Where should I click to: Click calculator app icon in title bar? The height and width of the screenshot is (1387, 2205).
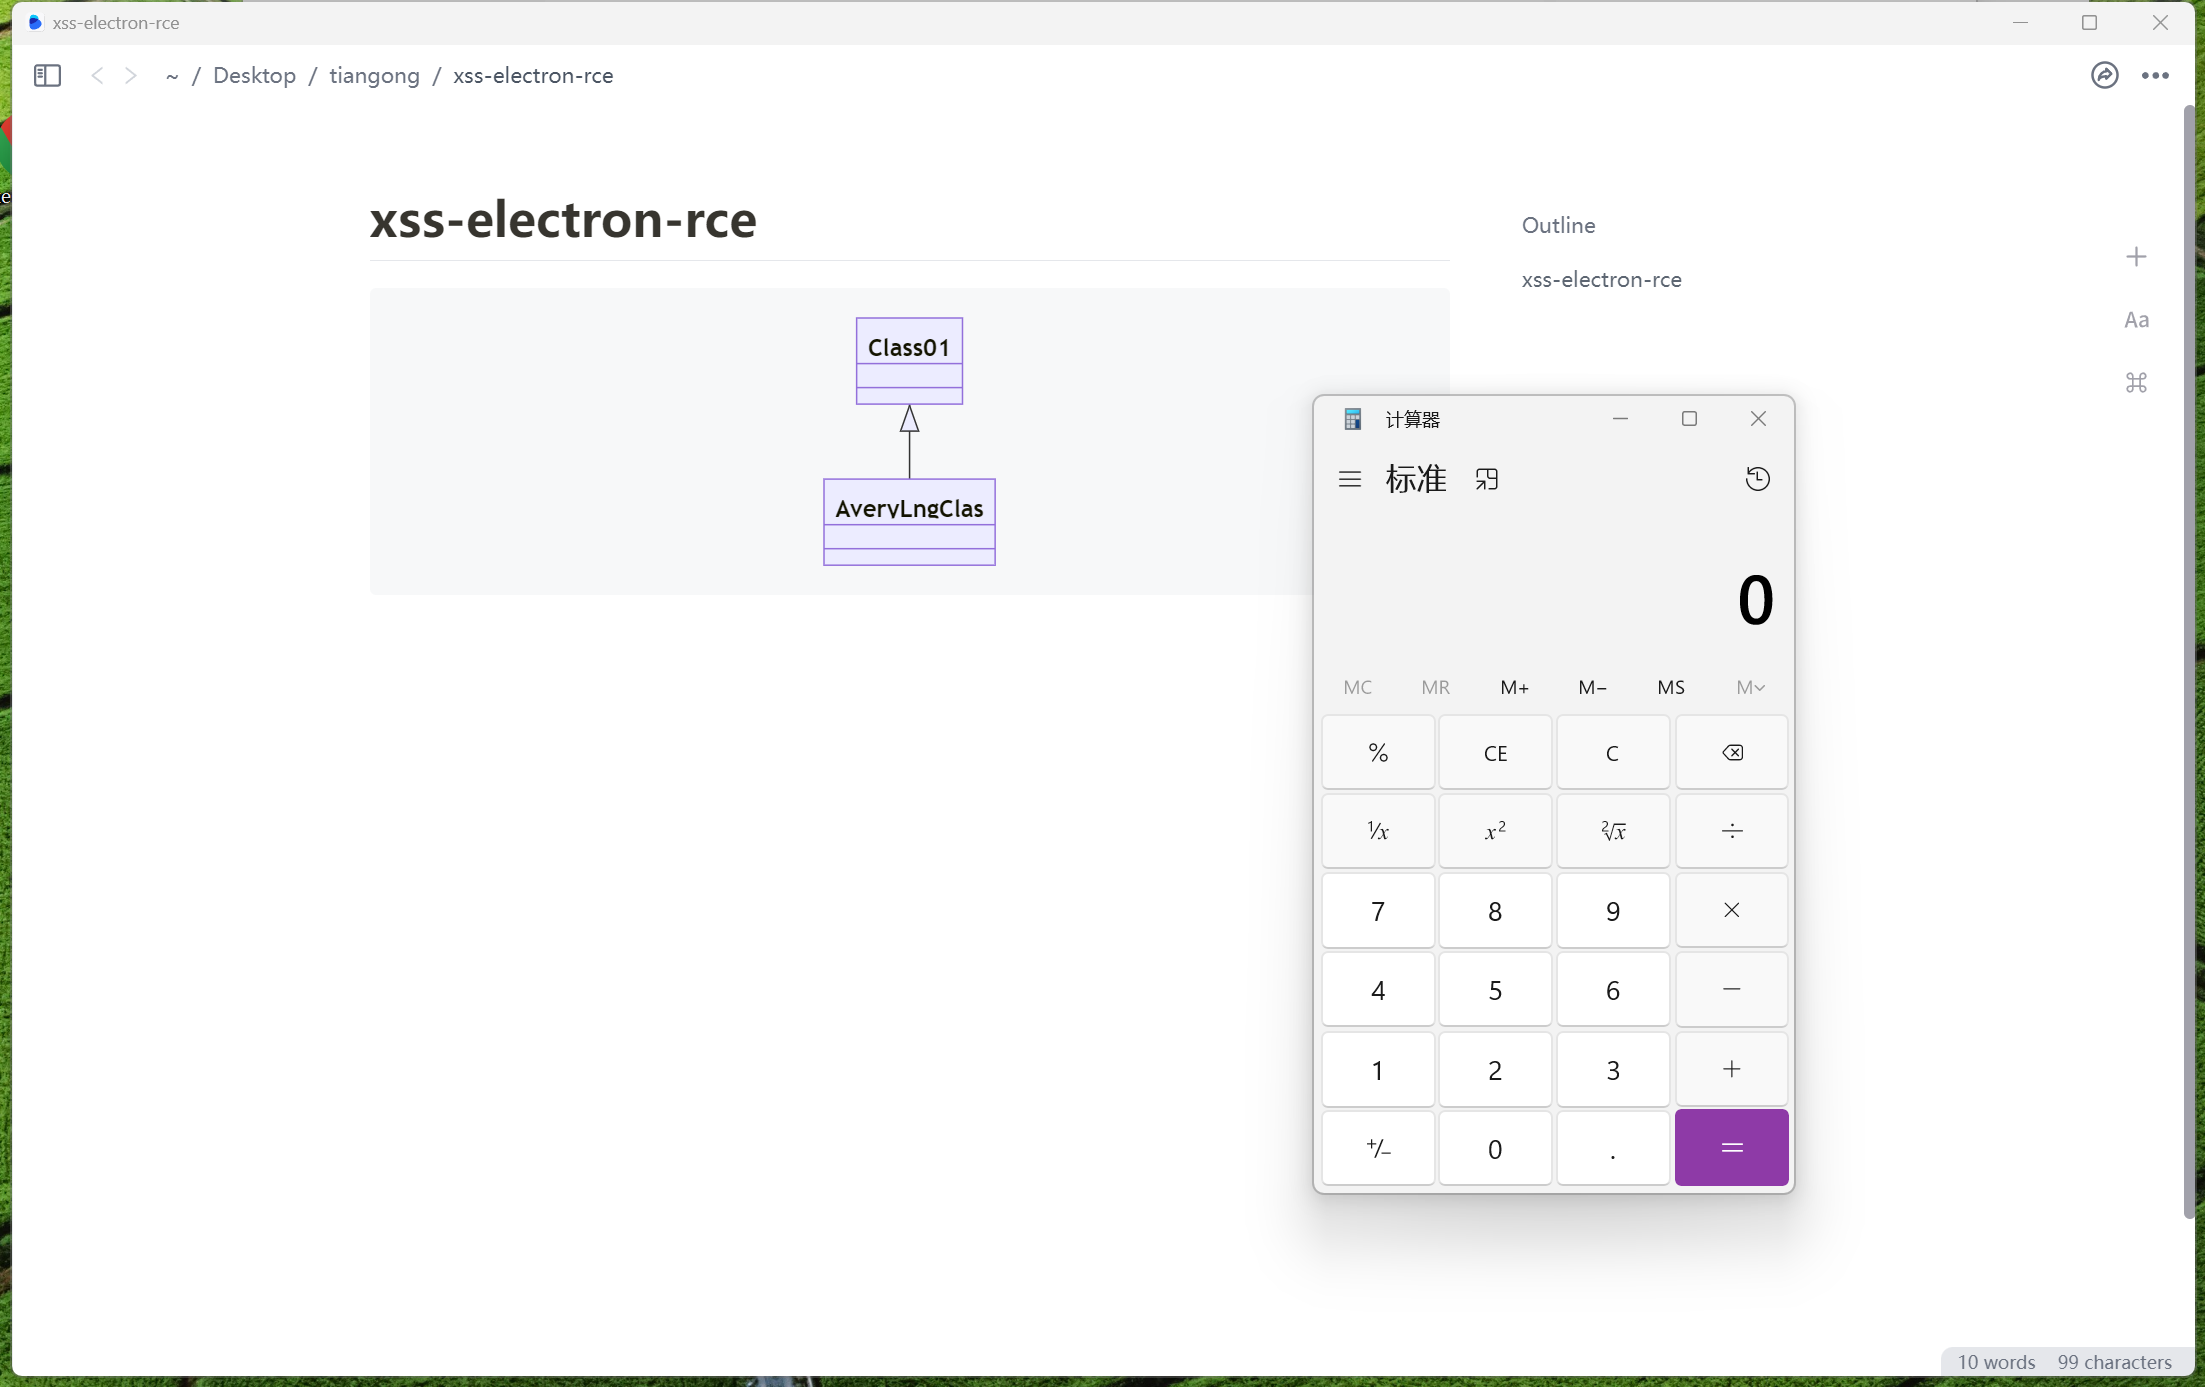click(1352, 419)
